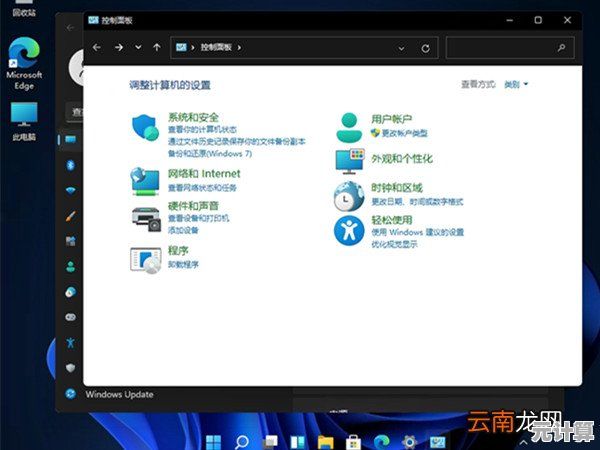Open the 硬件和声音 printer icon
Image resolution: width=600 pixels, height=450 pixels.
[146, 218]
